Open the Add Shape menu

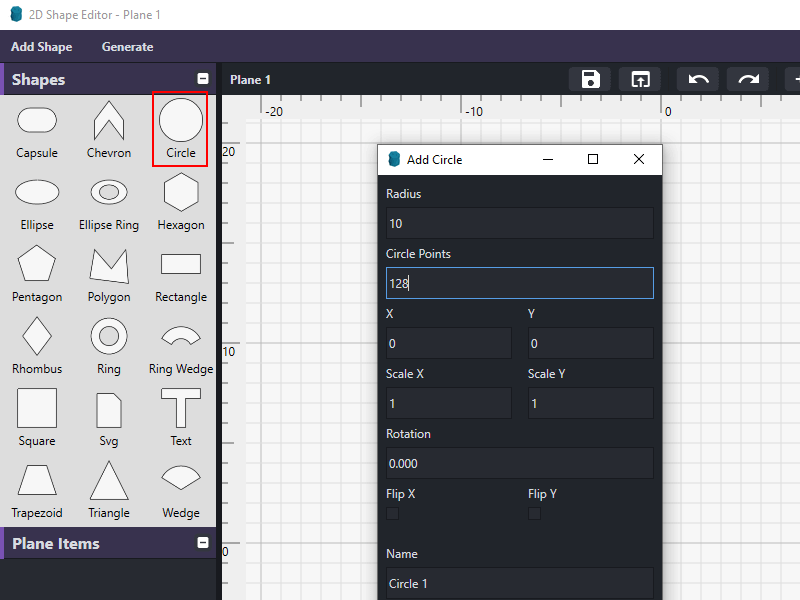[x=41, y=47]
